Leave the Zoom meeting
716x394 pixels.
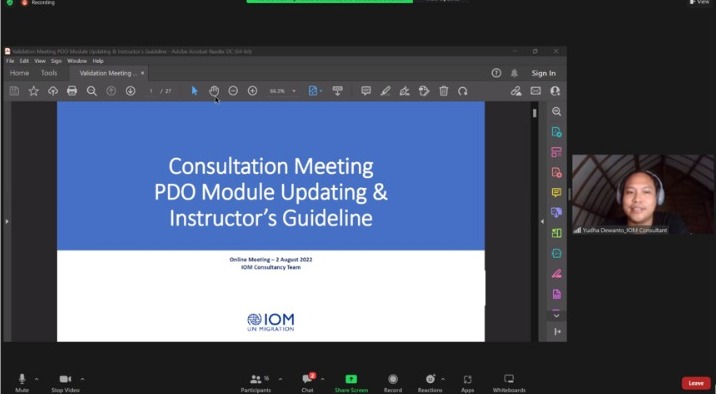coord(696,383)
